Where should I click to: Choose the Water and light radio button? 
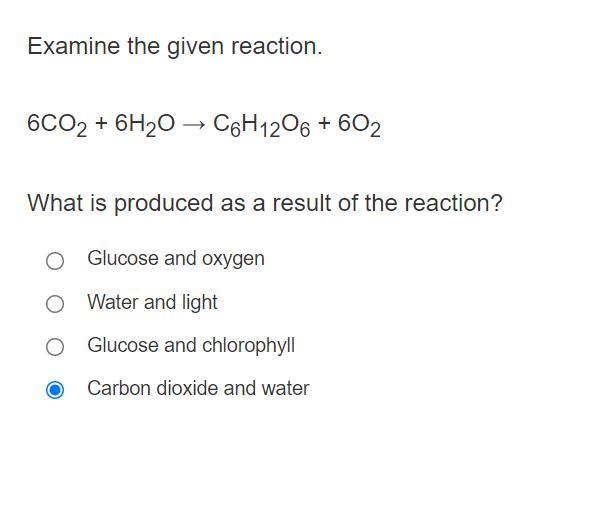[55, 304]
